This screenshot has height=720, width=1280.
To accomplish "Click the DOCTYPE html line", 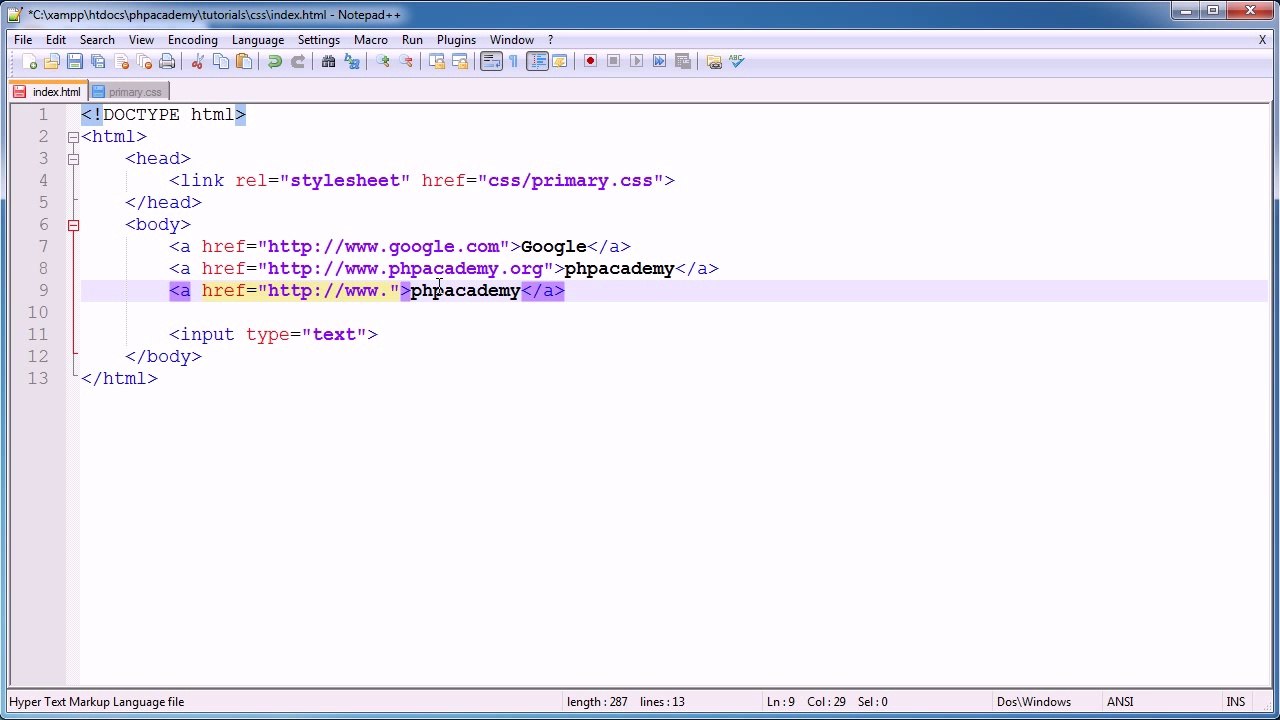I will (x=163, y=115).
